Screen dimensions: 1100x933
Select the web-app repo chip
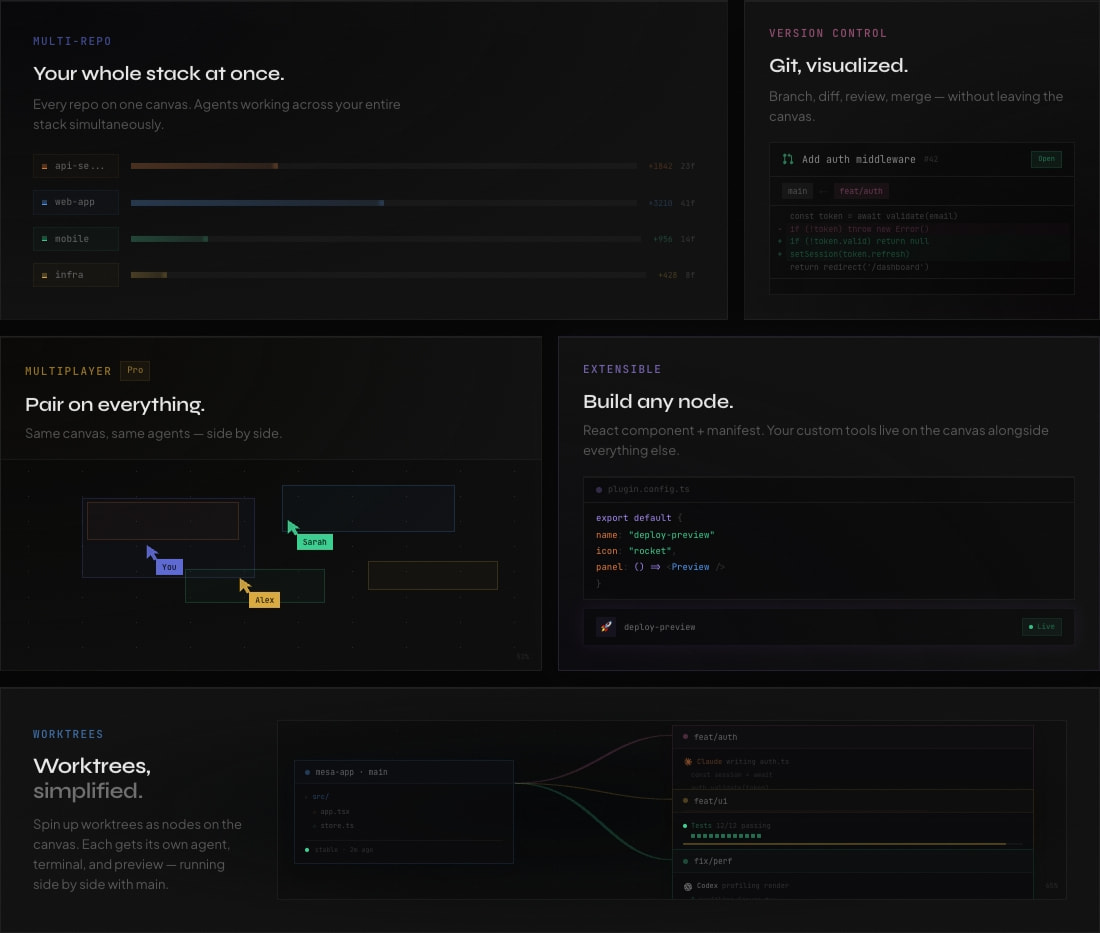click(76, 202)
